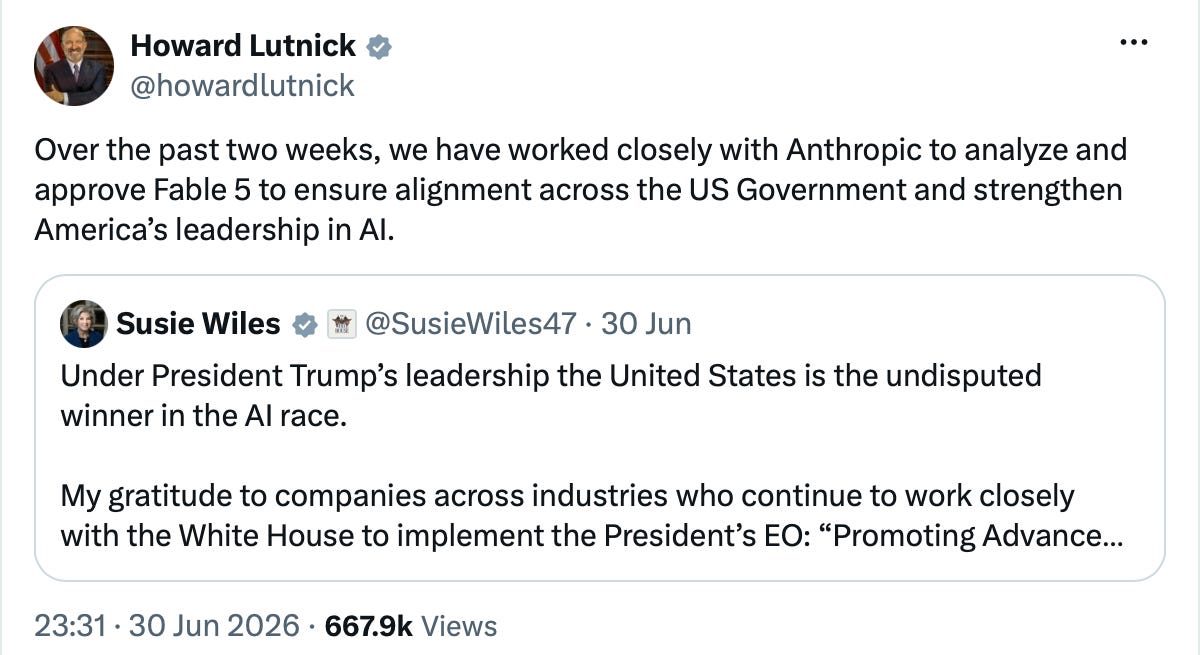1200x655 pixels.
Task: Click the verified badge next to Susie Wiles
Action: pyautogui.click(x=304, y=324)
